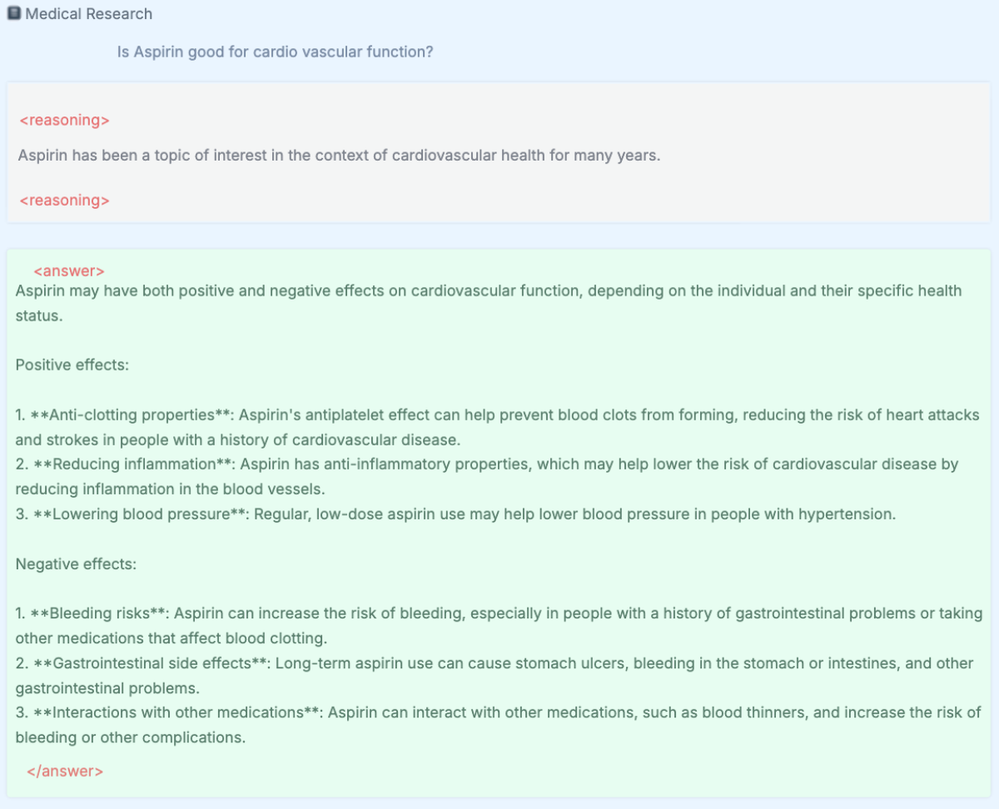Select the Reducing inflammation list item
Viewport: 999px width, 809px height.
click(486, 476)
